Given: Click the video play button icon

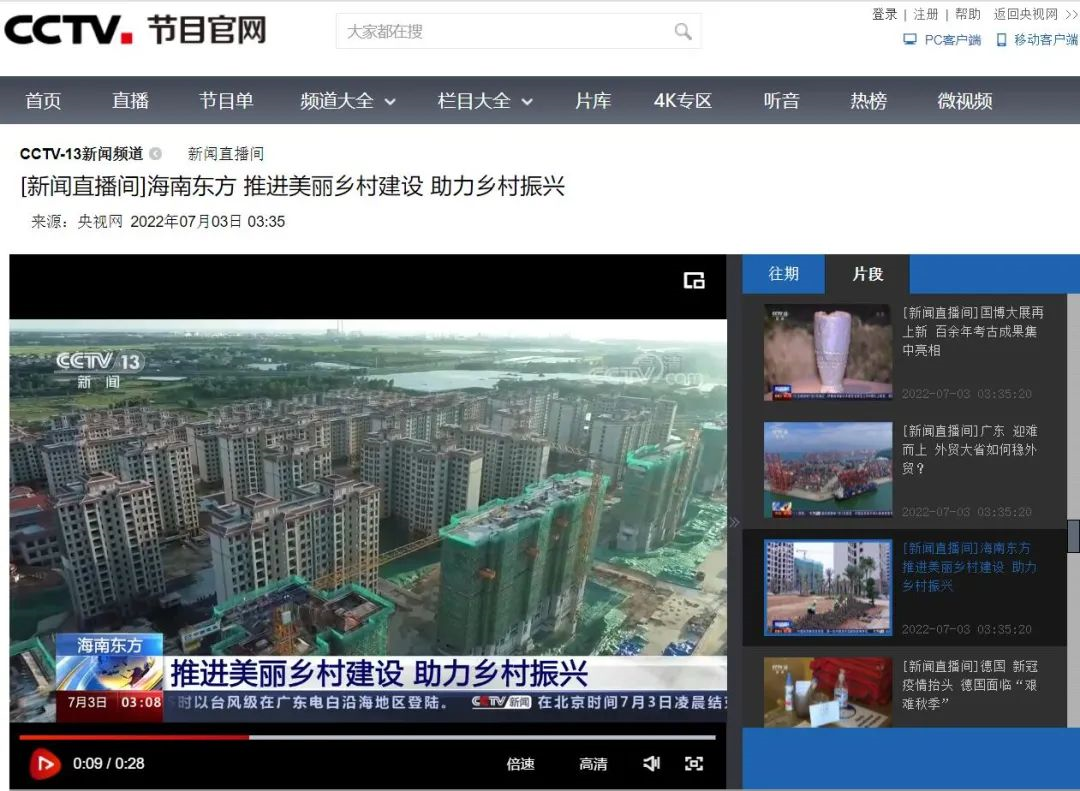Looking at the screenshot, I should coord(44,764).
